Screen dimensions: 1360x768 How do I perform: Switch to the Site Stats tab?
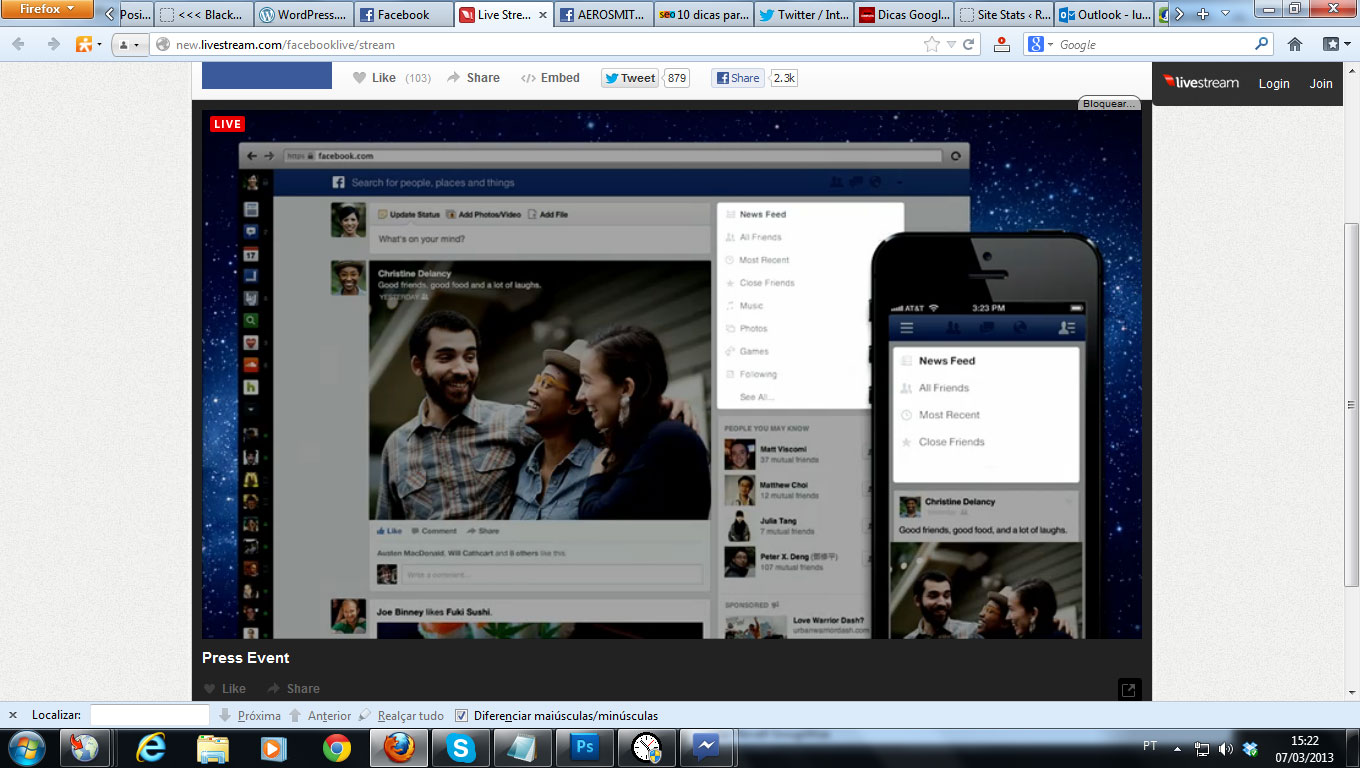tap(1004, 15)
